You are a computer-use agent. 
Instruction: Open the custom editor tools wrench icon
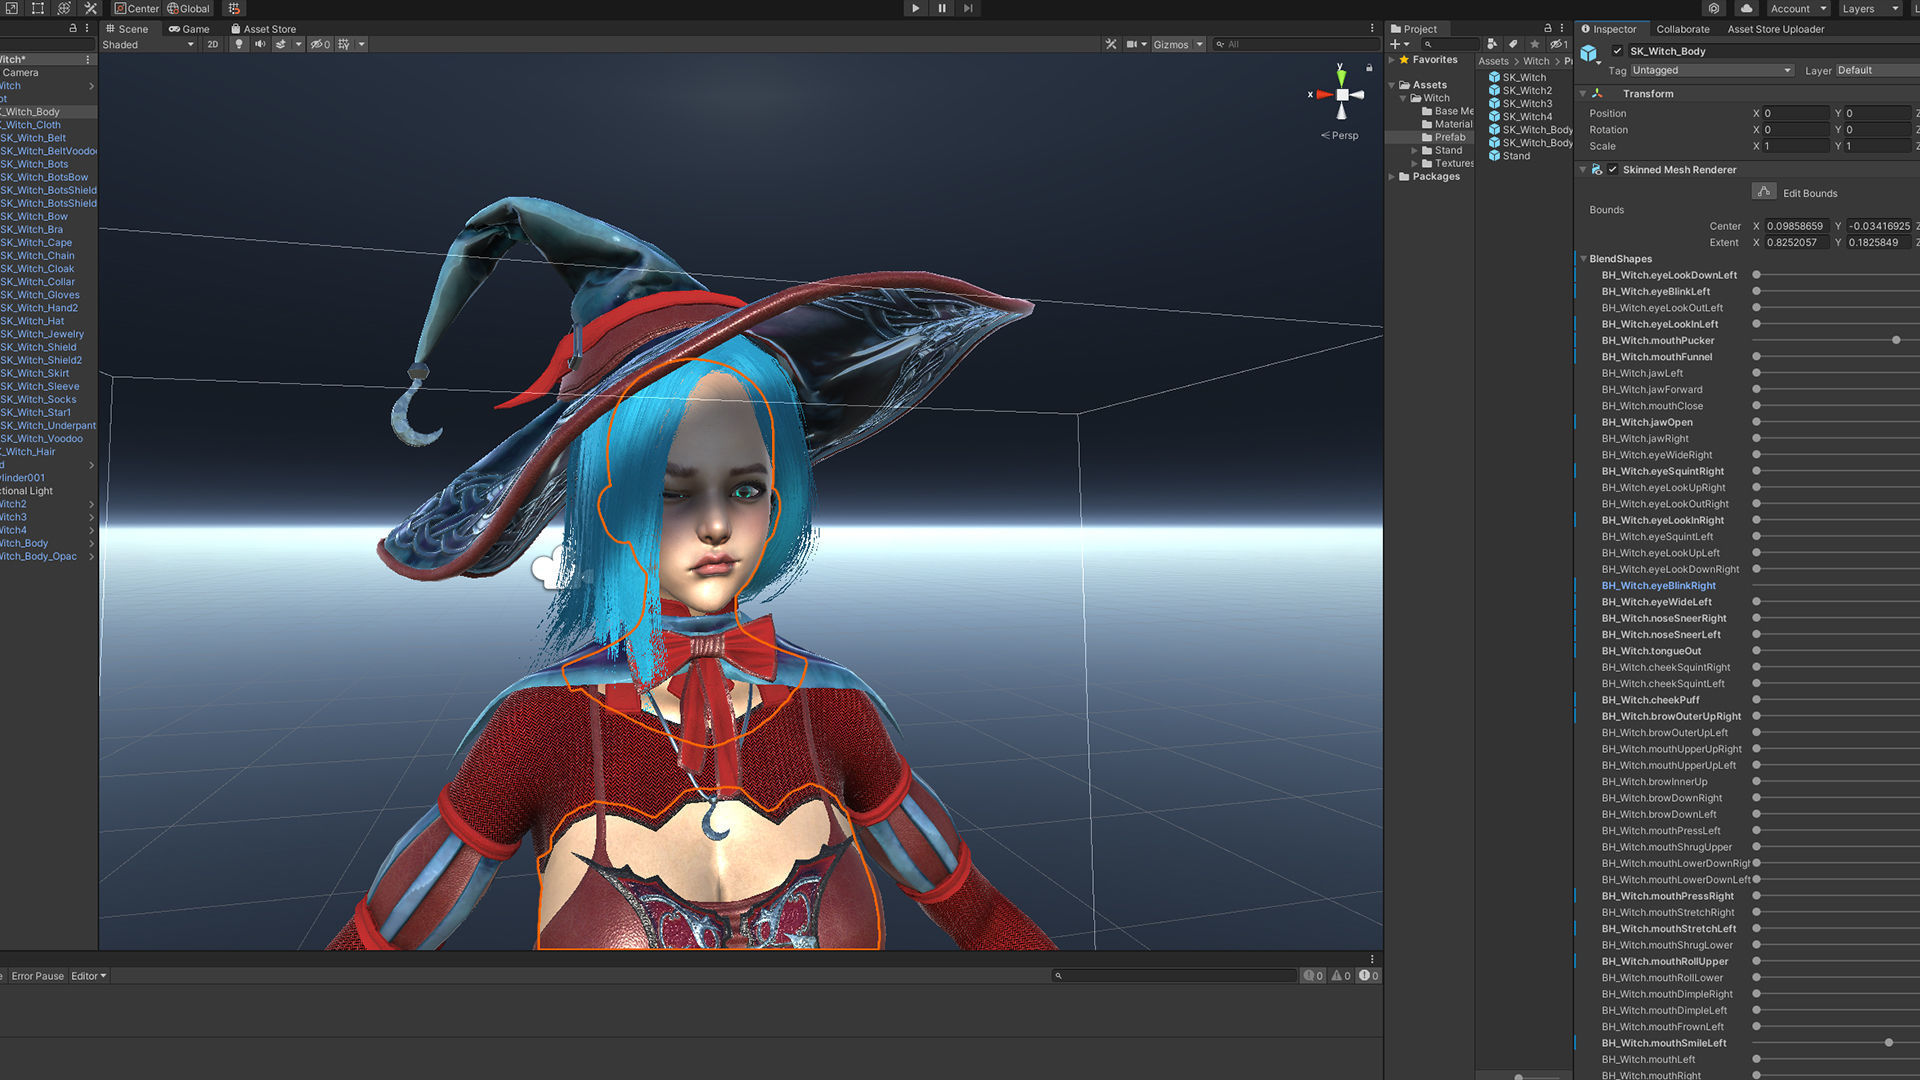[90, 8]
